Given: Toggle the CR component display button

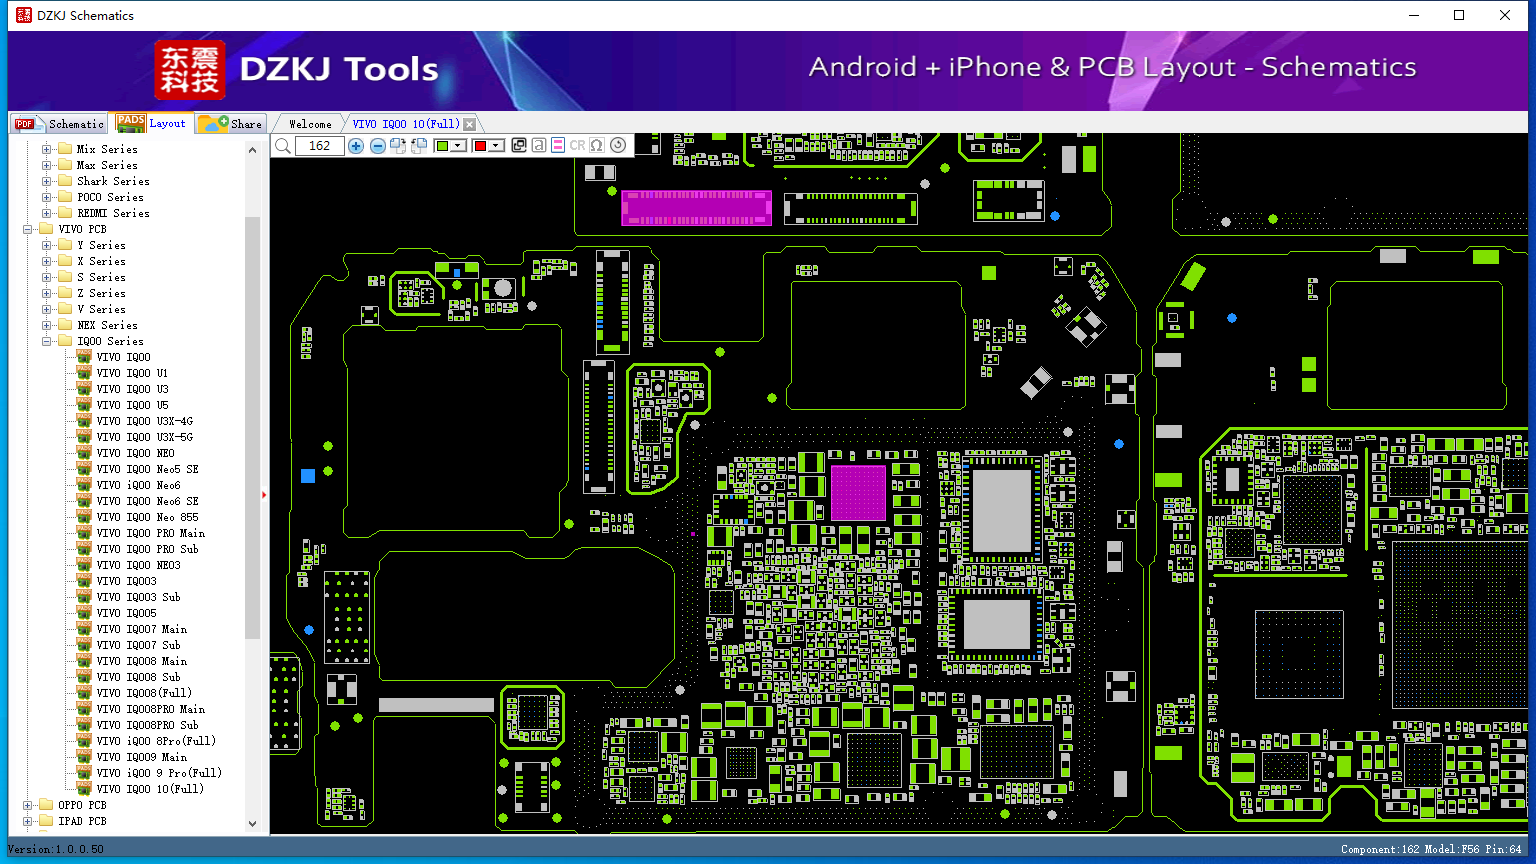Looking at the screenshot, I should 578,146.
